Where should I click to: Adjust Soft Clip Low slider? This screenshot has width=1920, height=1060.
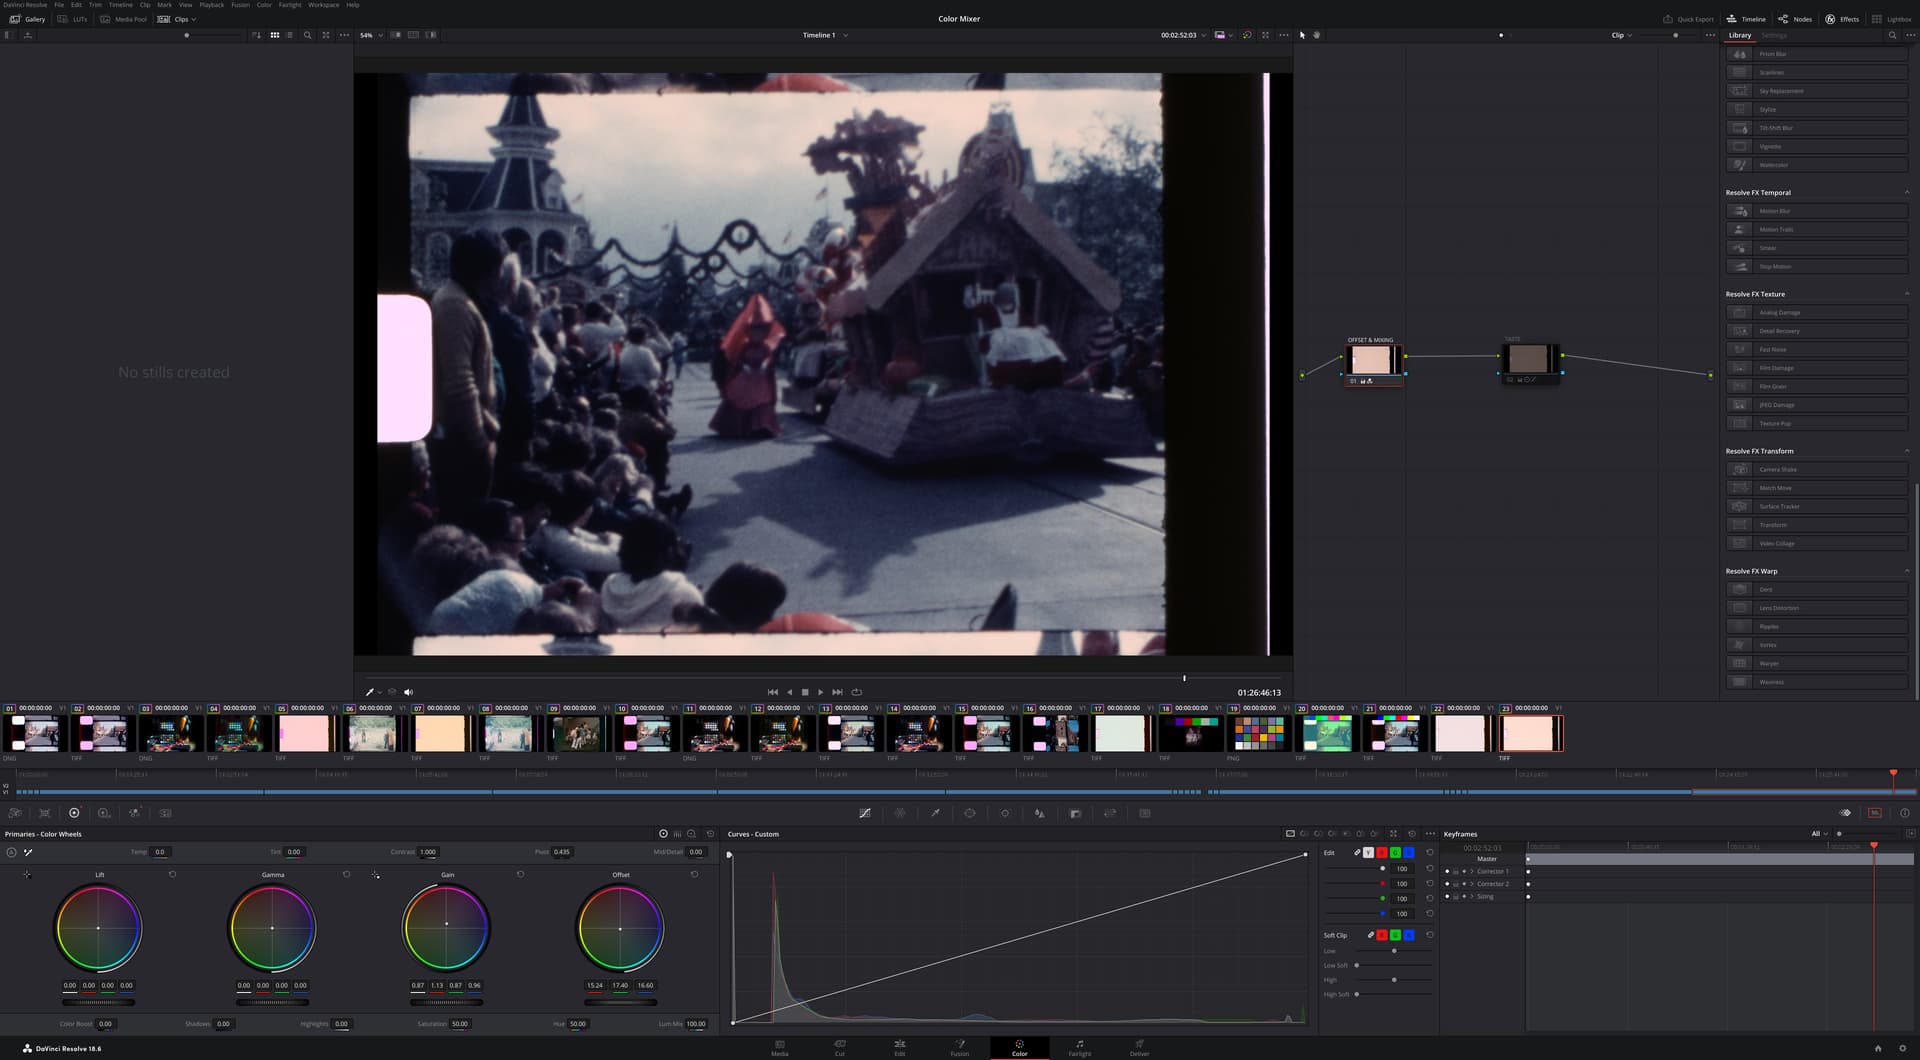pos(1394,951)
